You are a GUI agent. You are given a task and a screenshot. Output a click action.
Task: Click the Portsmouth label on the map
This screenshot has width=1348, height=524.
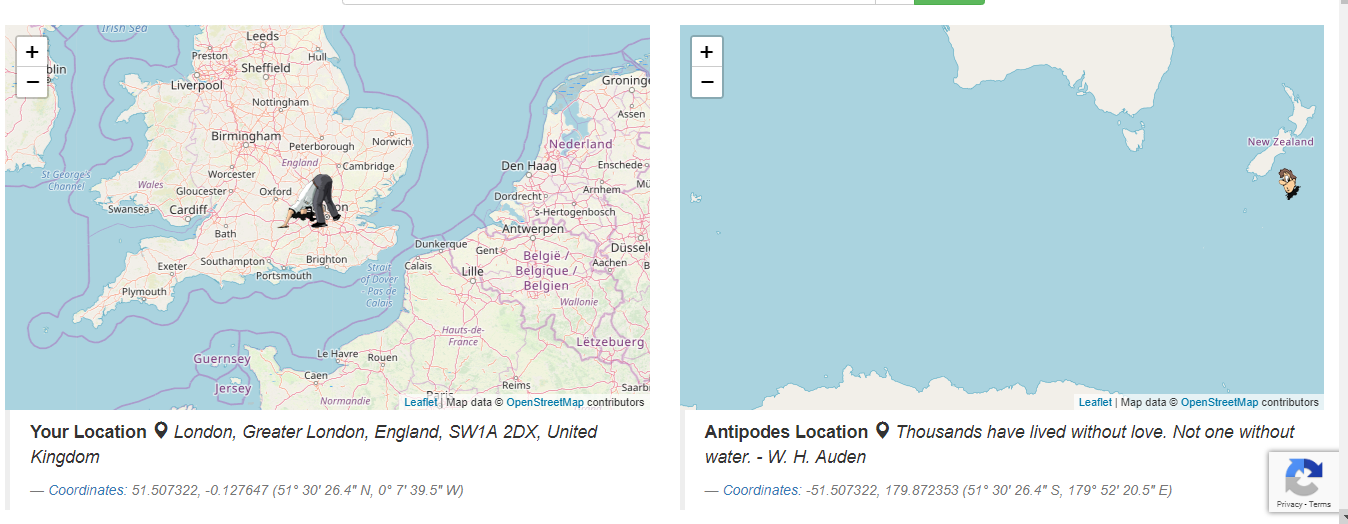pyautogui.click(x=284, y=276)
